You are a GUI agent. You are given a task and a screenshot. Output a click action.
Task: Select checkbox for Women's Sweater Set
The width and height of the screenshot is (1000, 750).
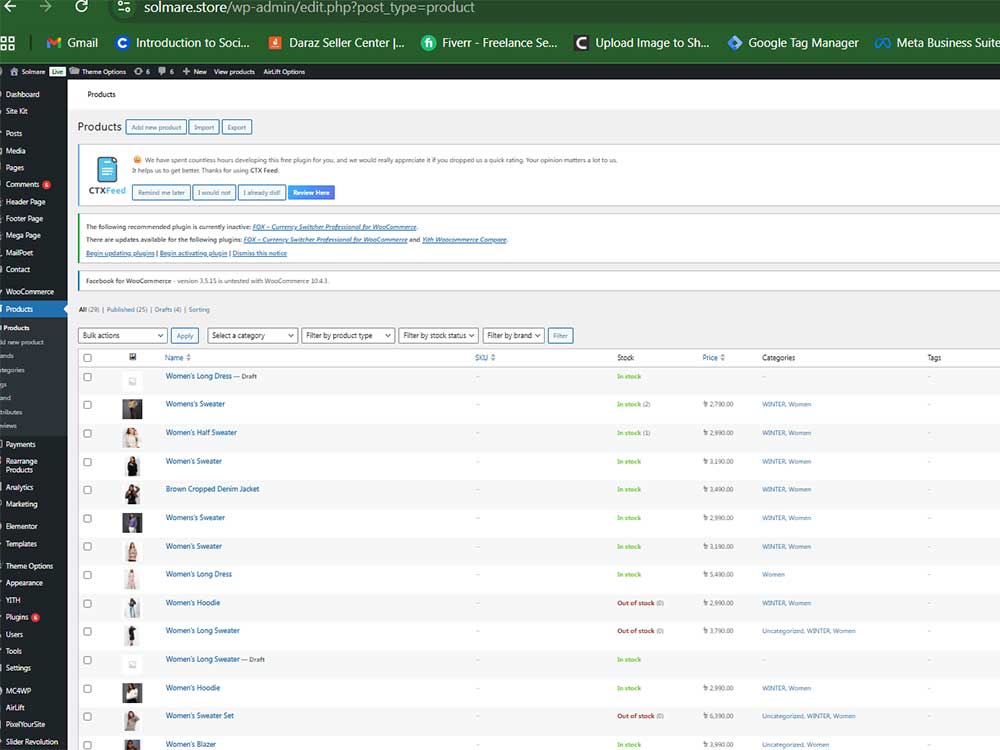click(x=87, y=717)
